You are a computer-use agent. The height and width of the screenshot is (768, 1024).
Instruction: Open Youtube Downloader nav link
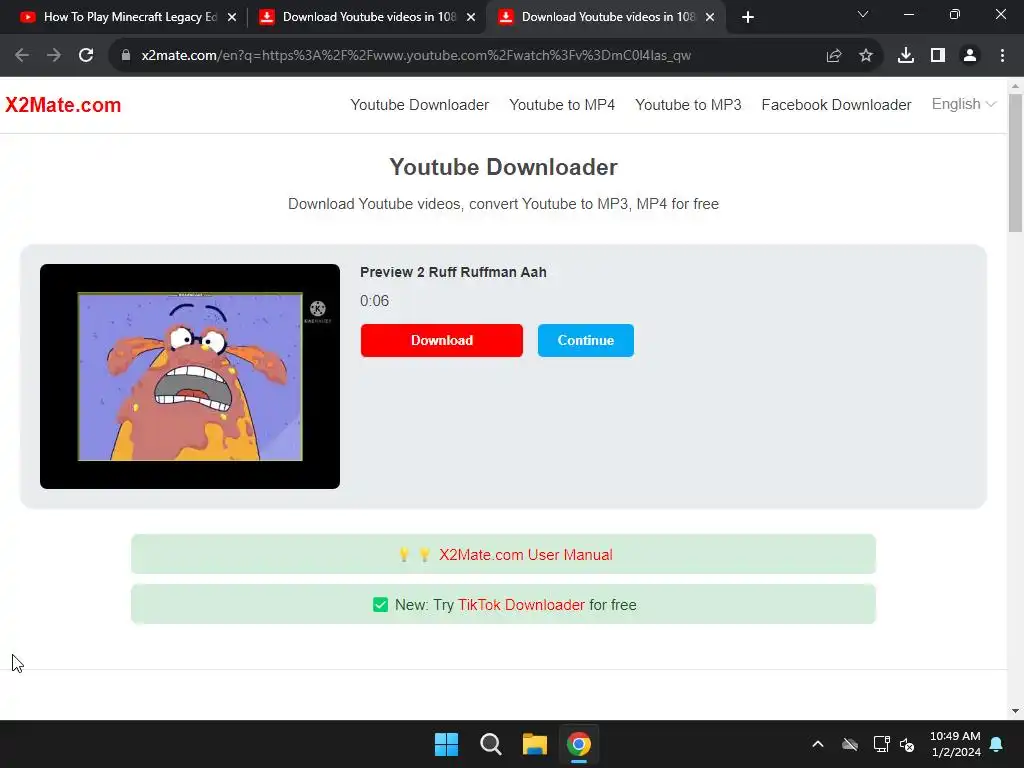(x=419, y=105)
